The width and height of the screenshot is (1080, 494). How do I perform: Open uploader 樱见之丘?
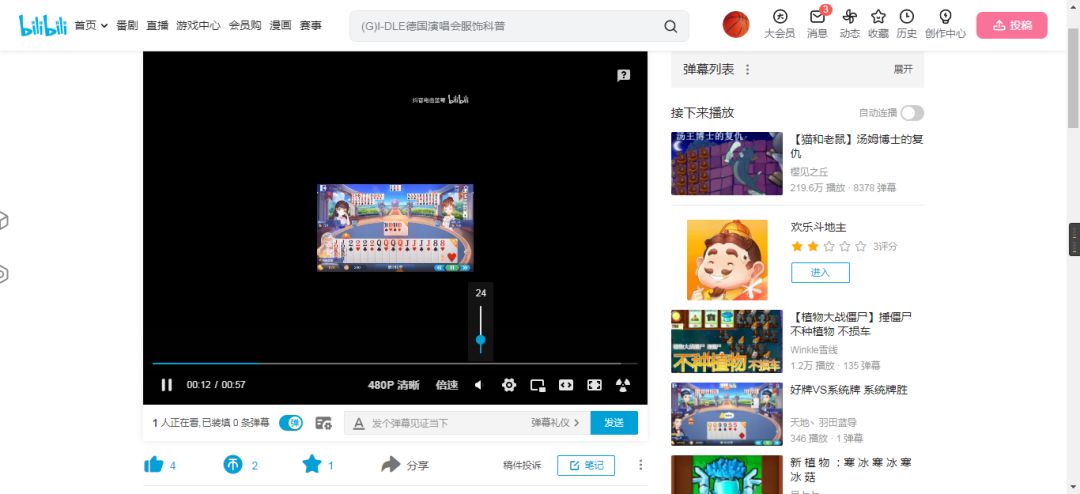pos(809,172)
